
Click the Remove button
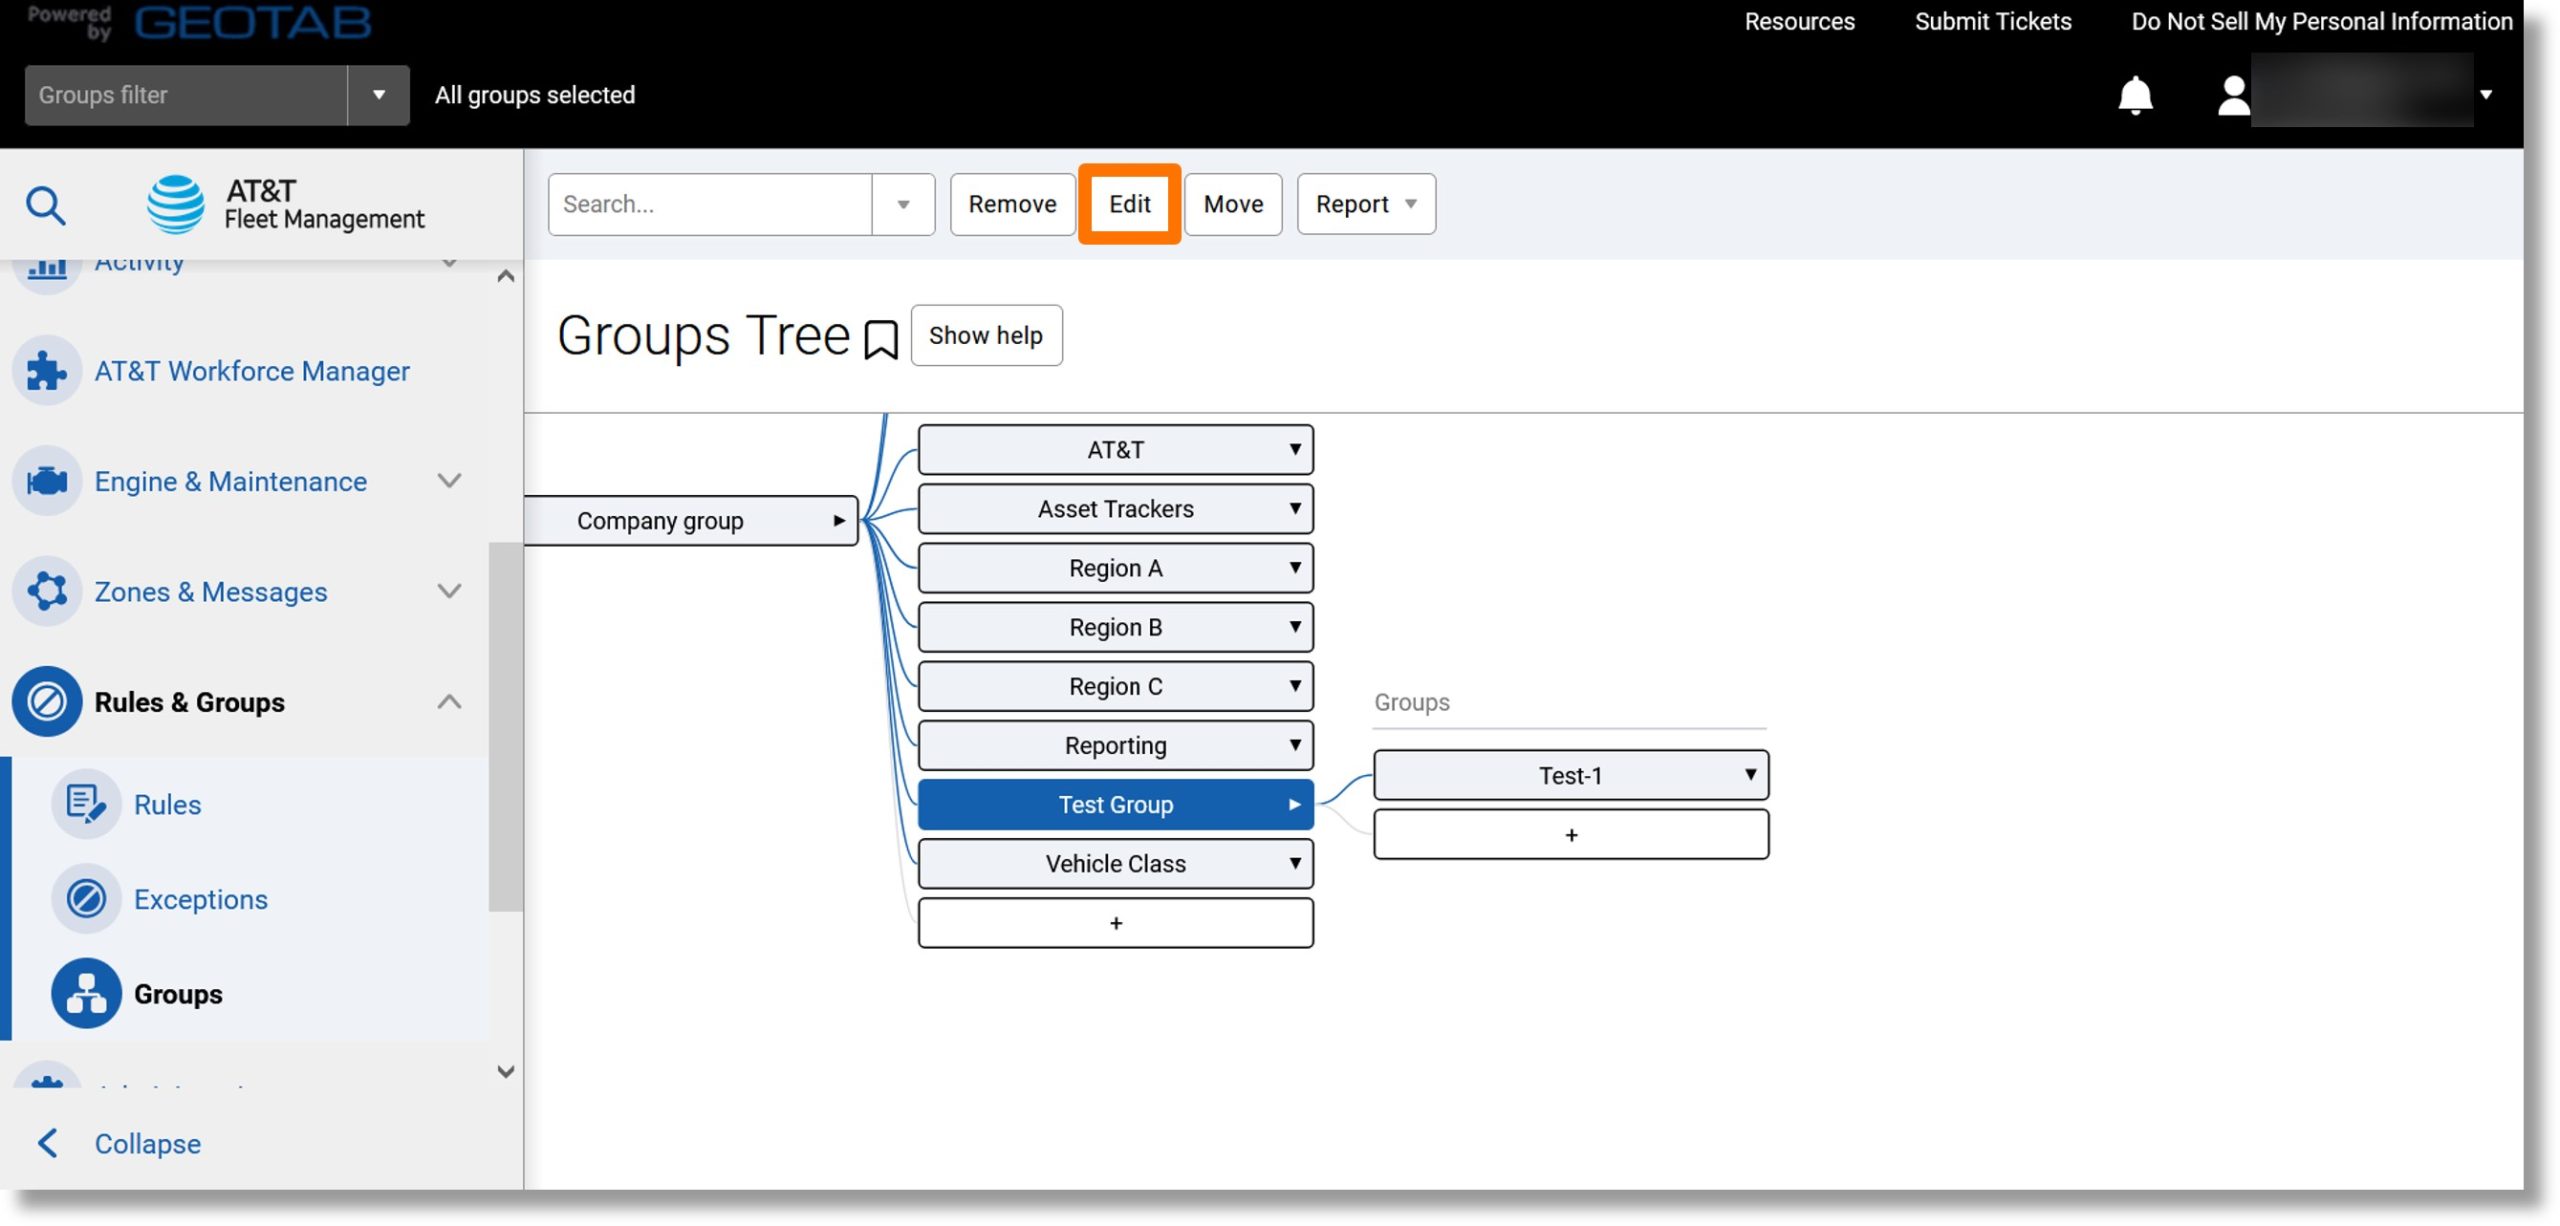(1012, 204)
